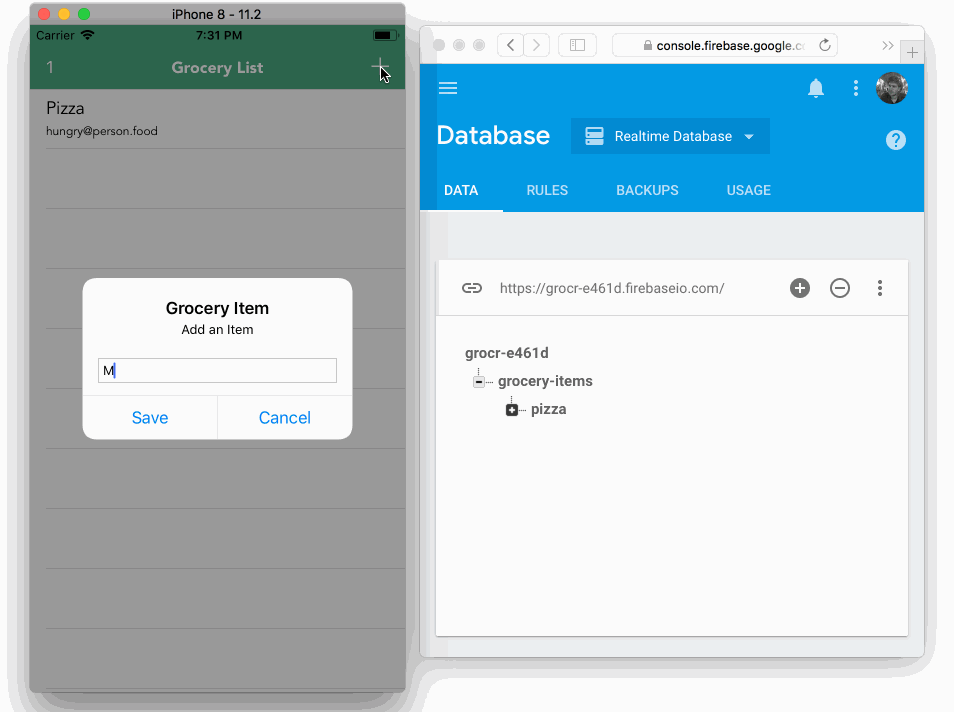Select the grocr-e461d root node

[506, 353]
